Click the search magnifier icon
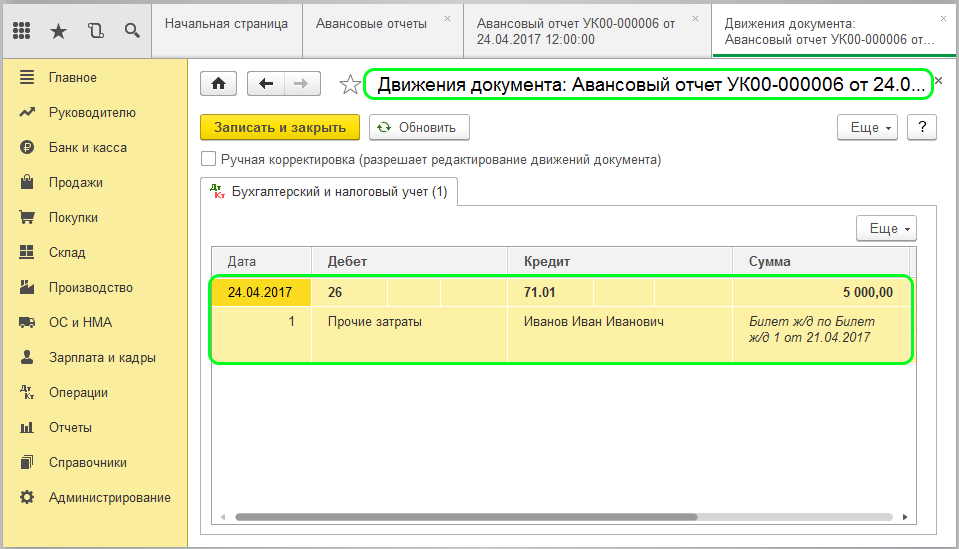This screenshot has width=959, height=549. click(131, 31)
